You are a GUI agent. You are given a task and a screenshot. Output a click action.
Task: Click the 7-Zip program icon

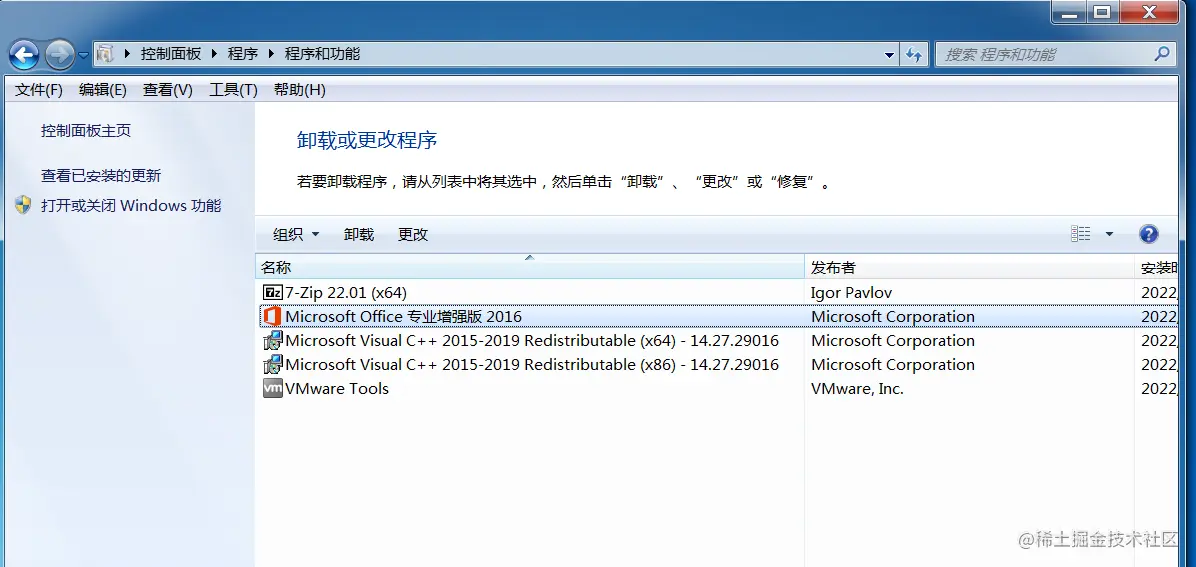pyautogui.click(x=272, y=292)
